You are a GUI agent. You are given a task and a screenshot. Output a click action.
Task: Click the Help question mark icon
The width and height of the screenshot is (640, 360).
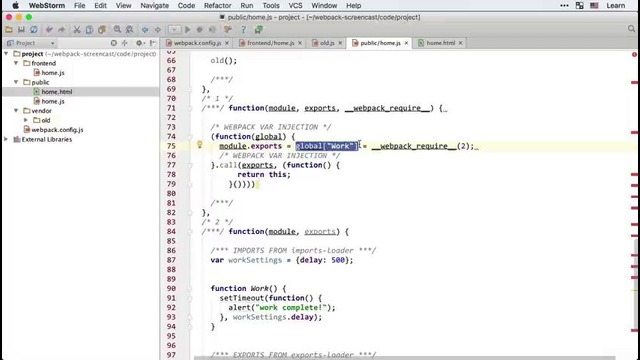click(x=243, y=29)
